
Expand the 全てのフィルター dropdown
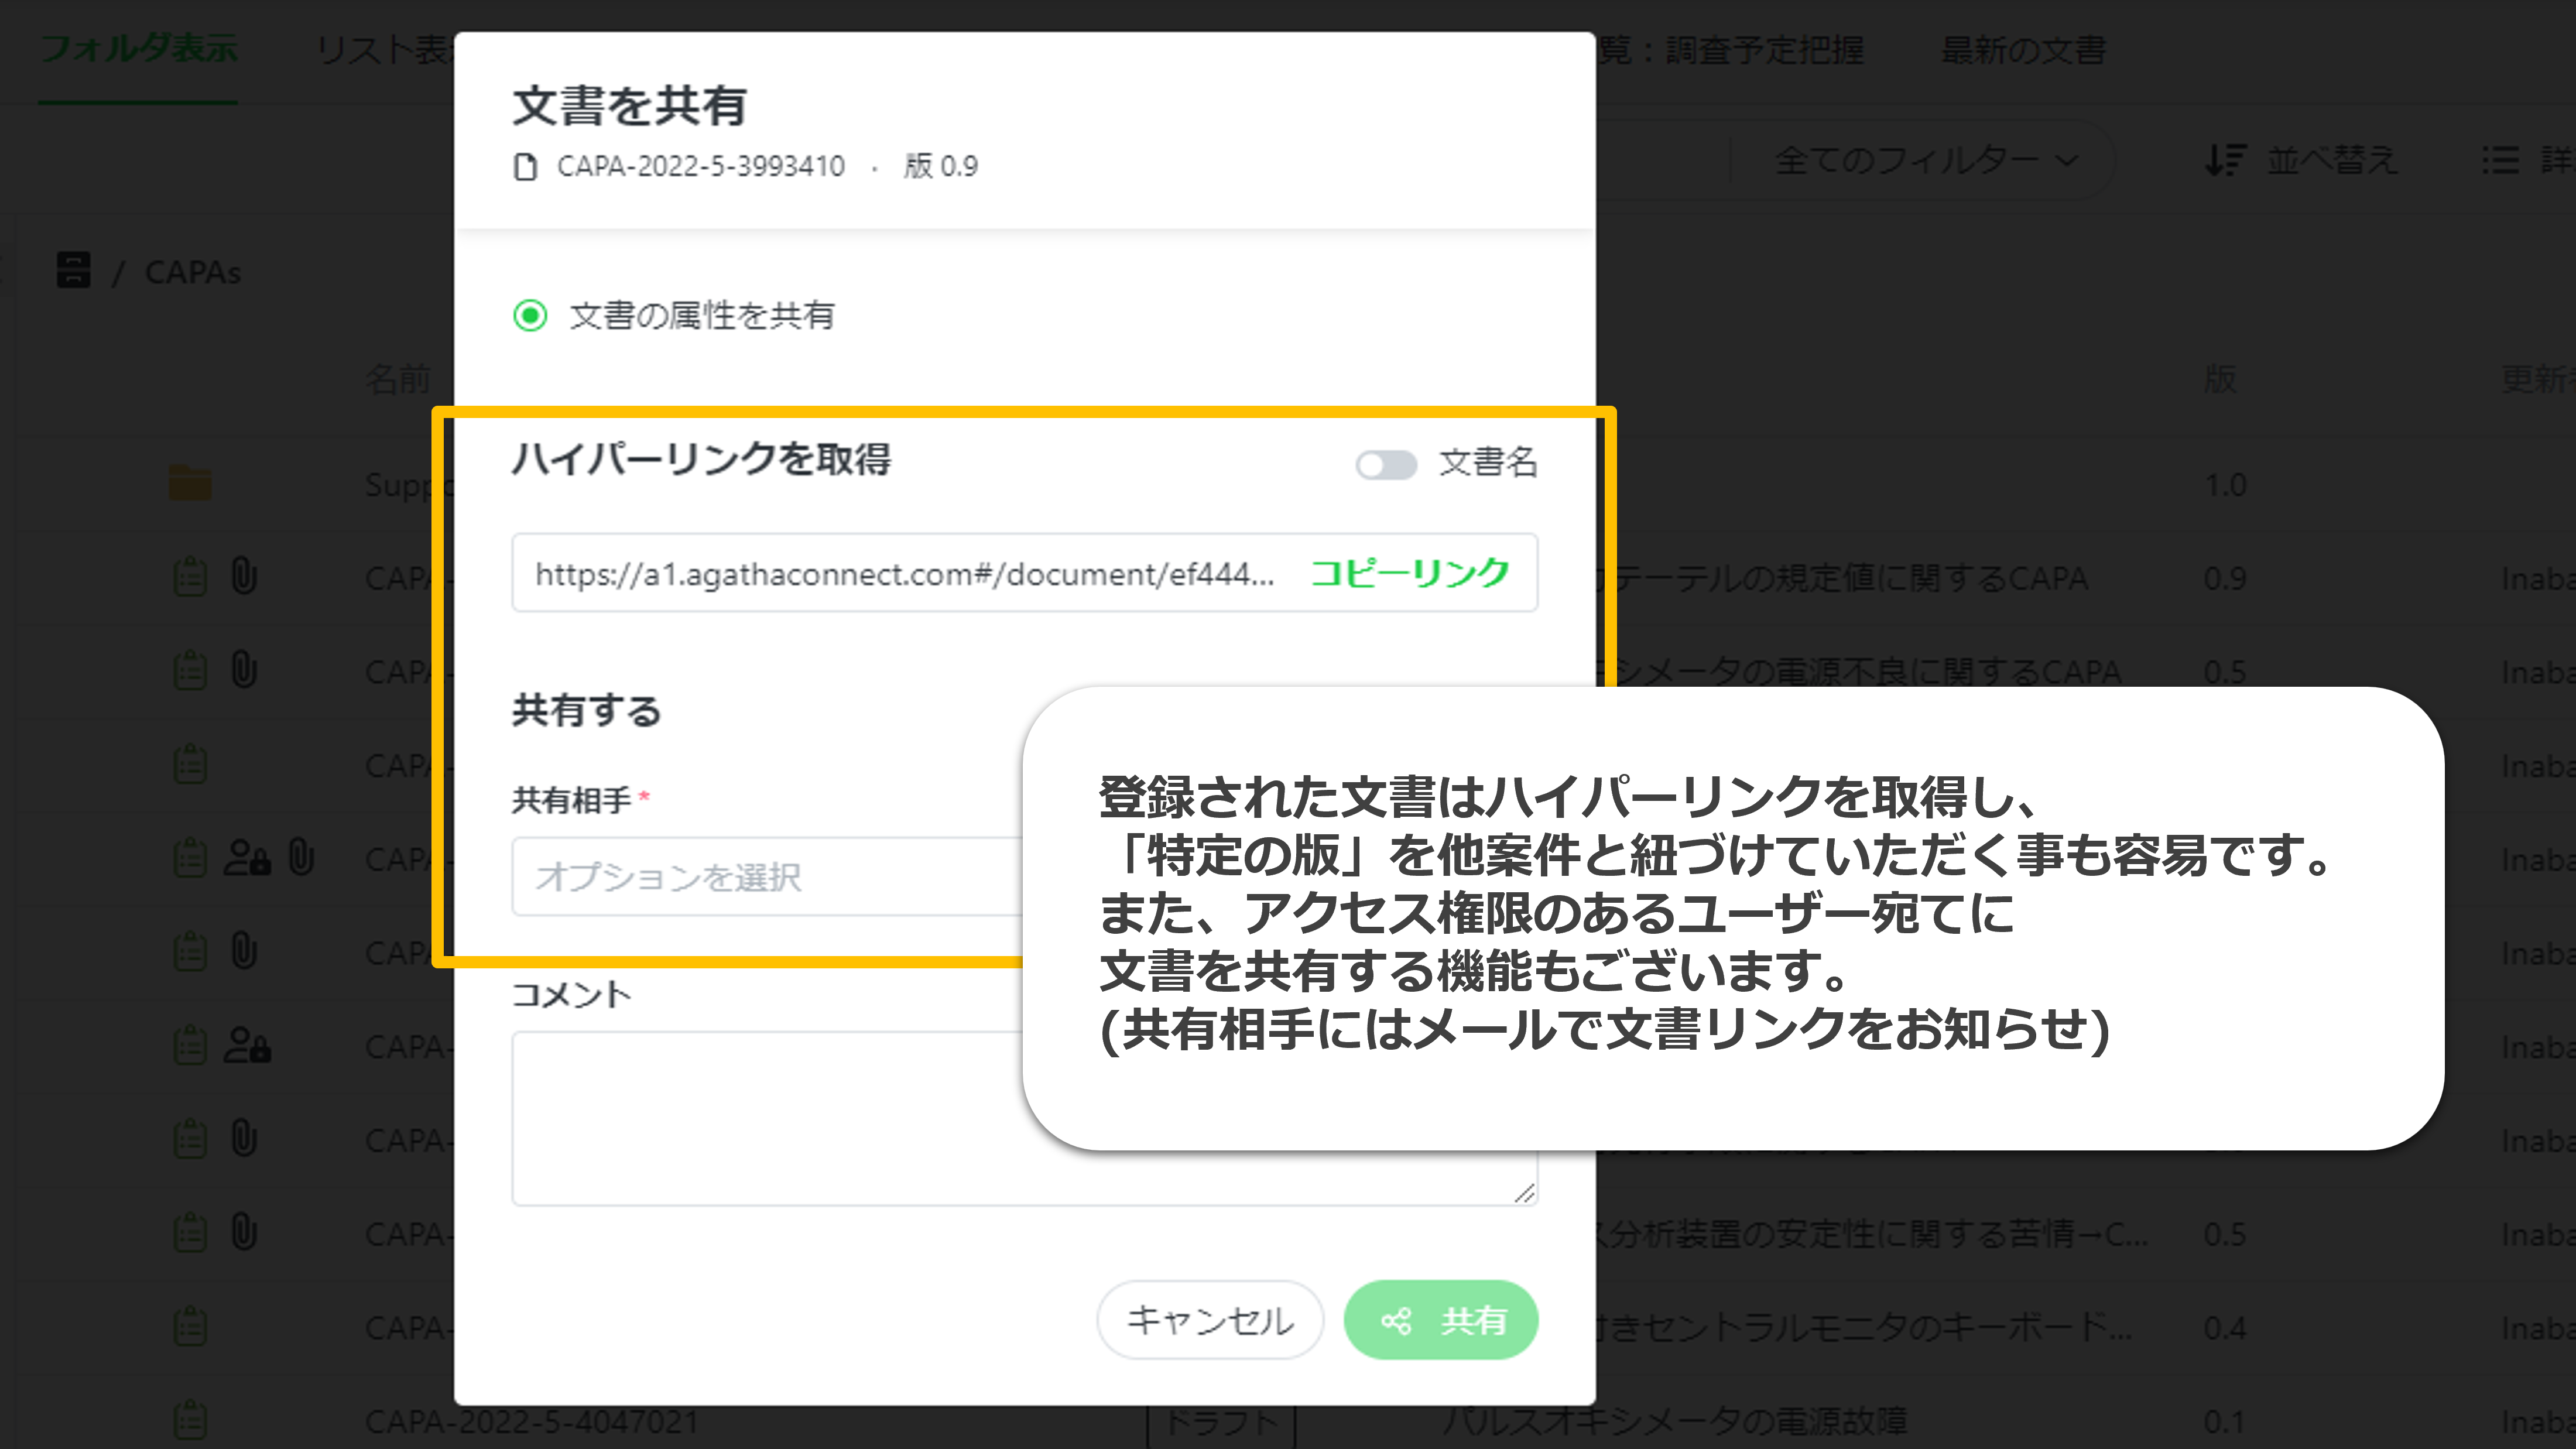click(x=1926, y=160)
